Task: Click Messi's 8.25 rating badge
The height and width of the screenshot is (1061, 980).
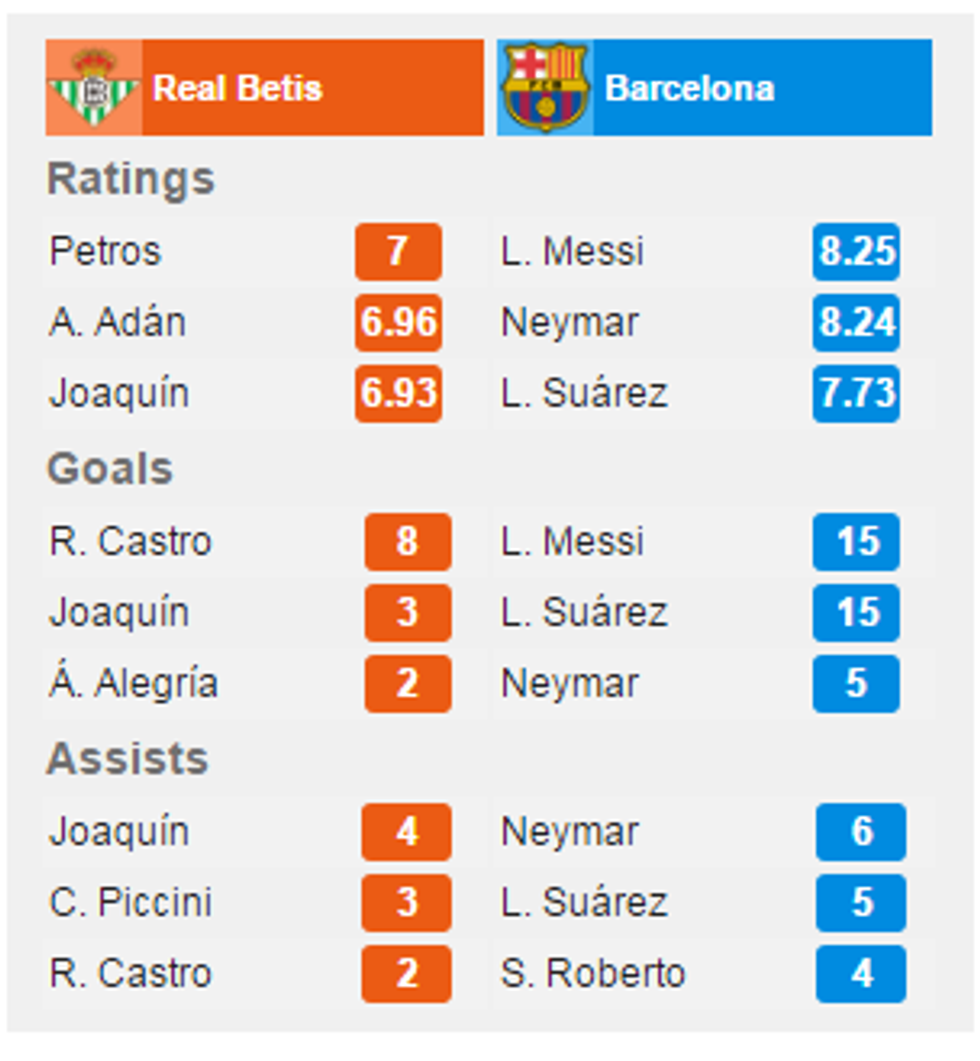Action: (858, 252)
